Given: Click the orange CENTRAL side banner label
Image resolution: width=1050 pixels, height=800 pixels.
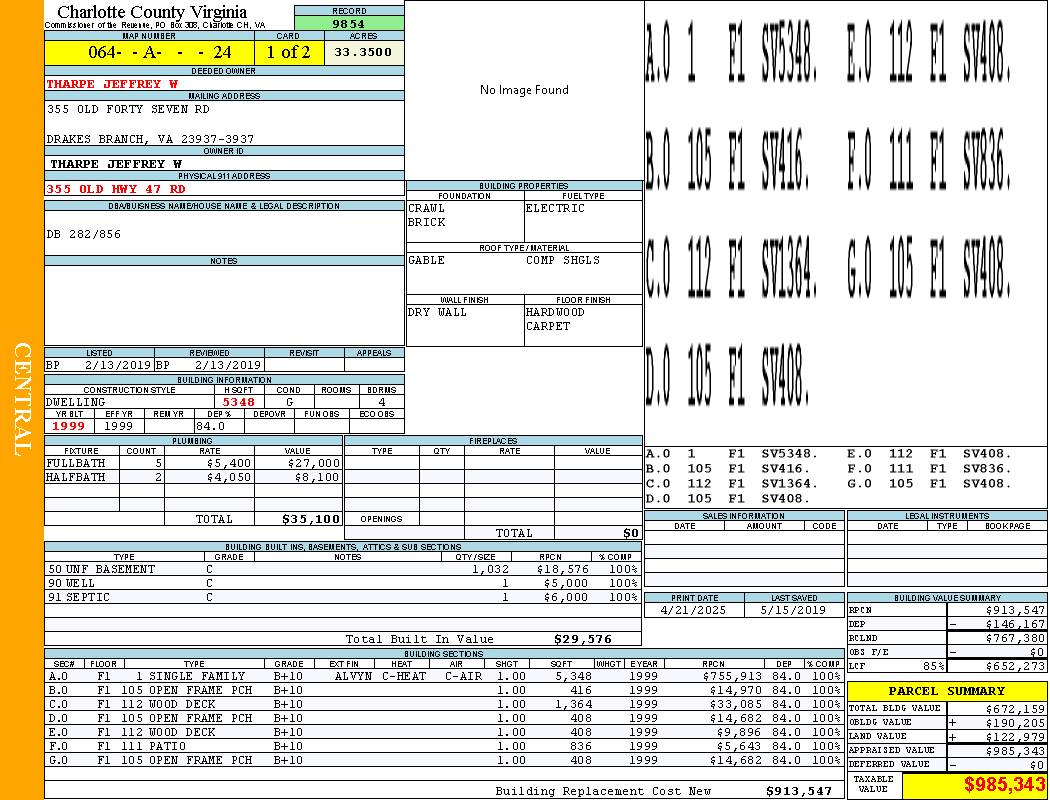Looking at the screenshot, I should pyautogui.click(x=22, y=400).
